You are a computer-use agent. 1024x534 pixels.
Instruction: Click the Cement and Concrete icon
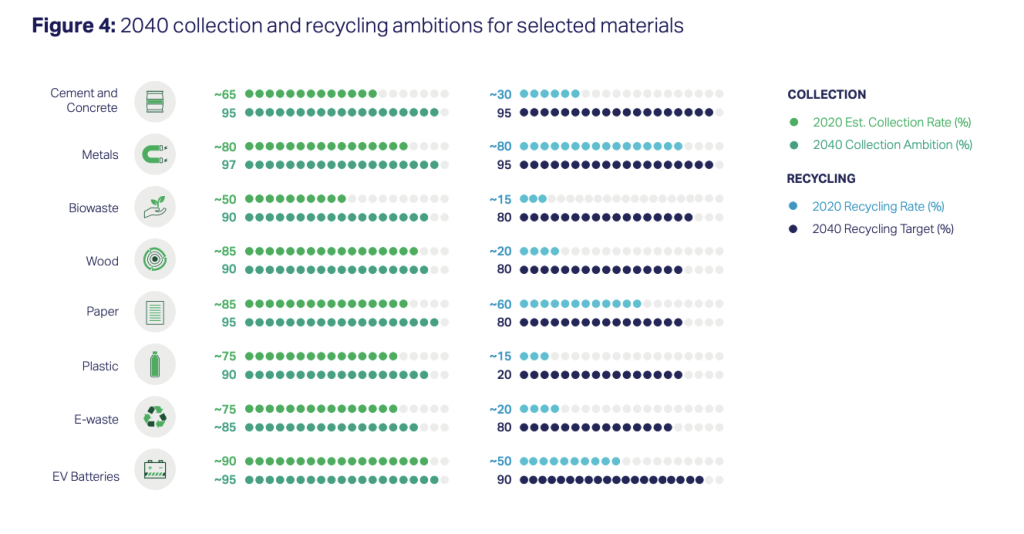[x=155, y=102]
